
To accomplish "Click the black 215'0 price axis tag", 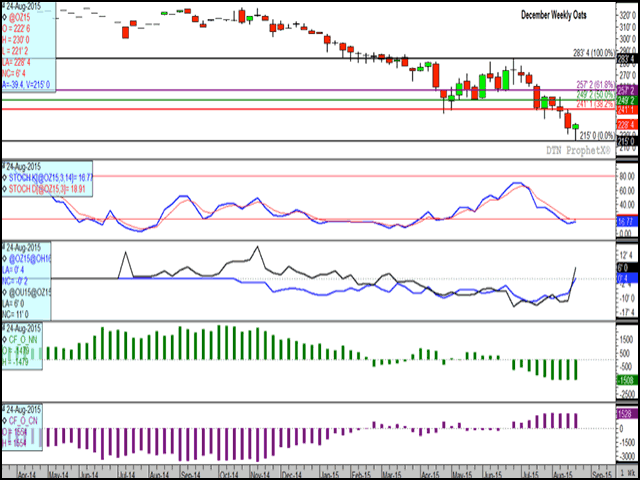I will coord(627,141).
